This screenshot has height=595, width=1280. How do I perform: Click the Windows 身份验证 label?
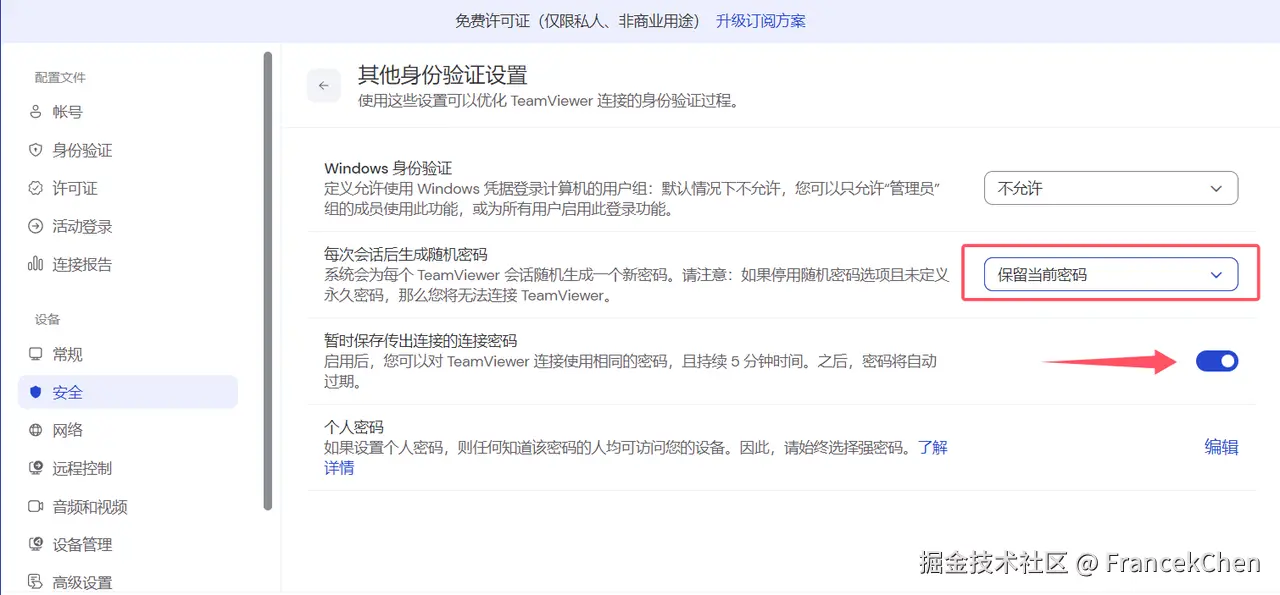(x=388, y=168)
